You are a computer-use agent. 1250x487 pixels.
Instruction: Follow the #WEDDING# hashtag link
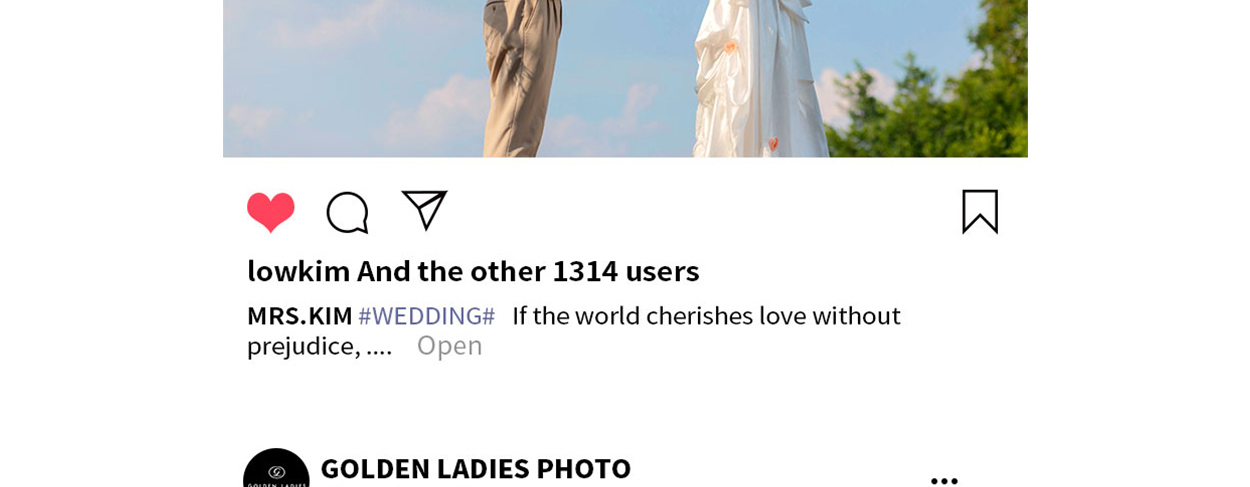click(427, 316)
